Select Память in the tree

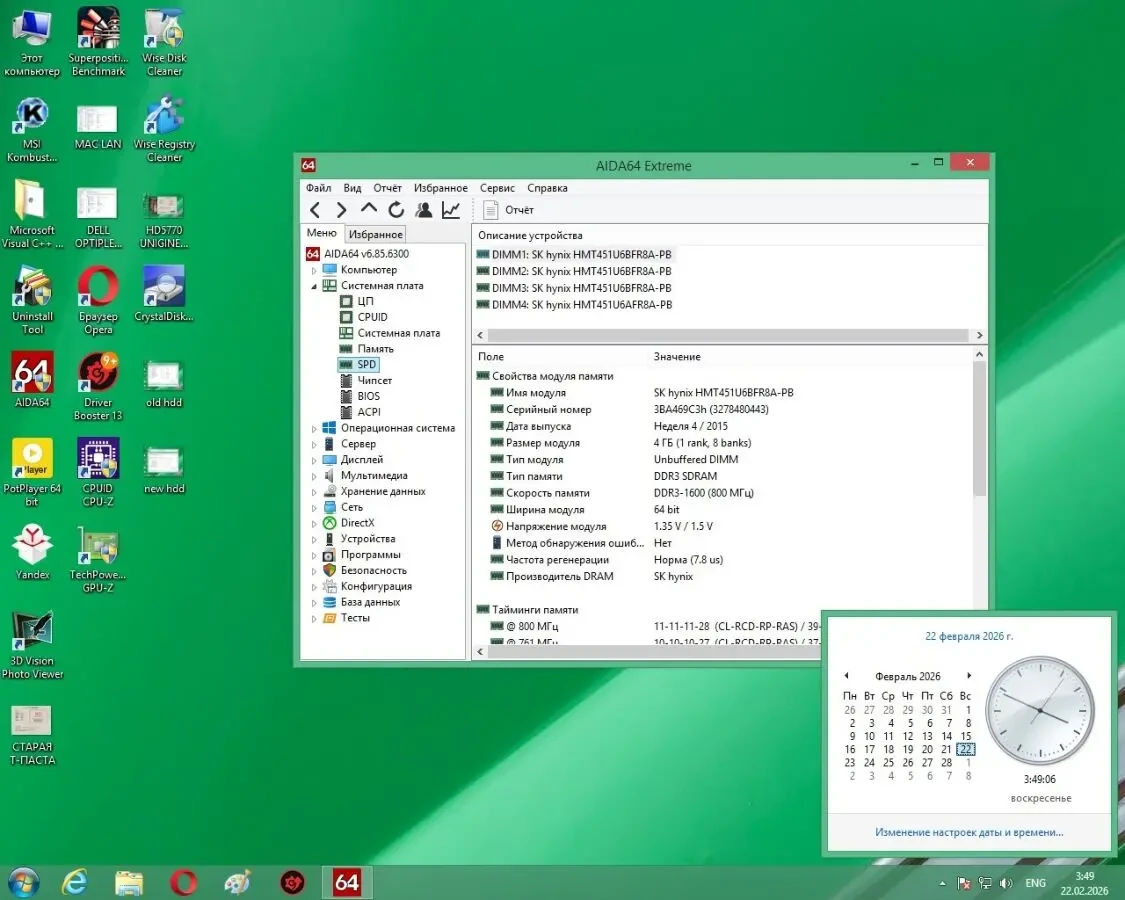click(375, 349)
